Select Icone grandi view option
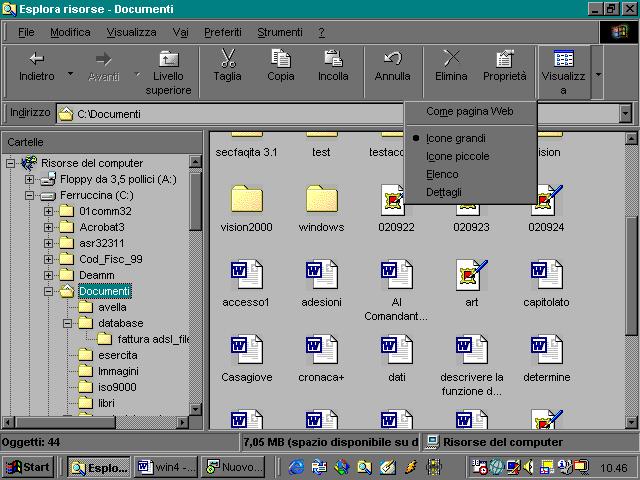Image resolution: width=640 pixels, height=480 pixels. point(470,138)
